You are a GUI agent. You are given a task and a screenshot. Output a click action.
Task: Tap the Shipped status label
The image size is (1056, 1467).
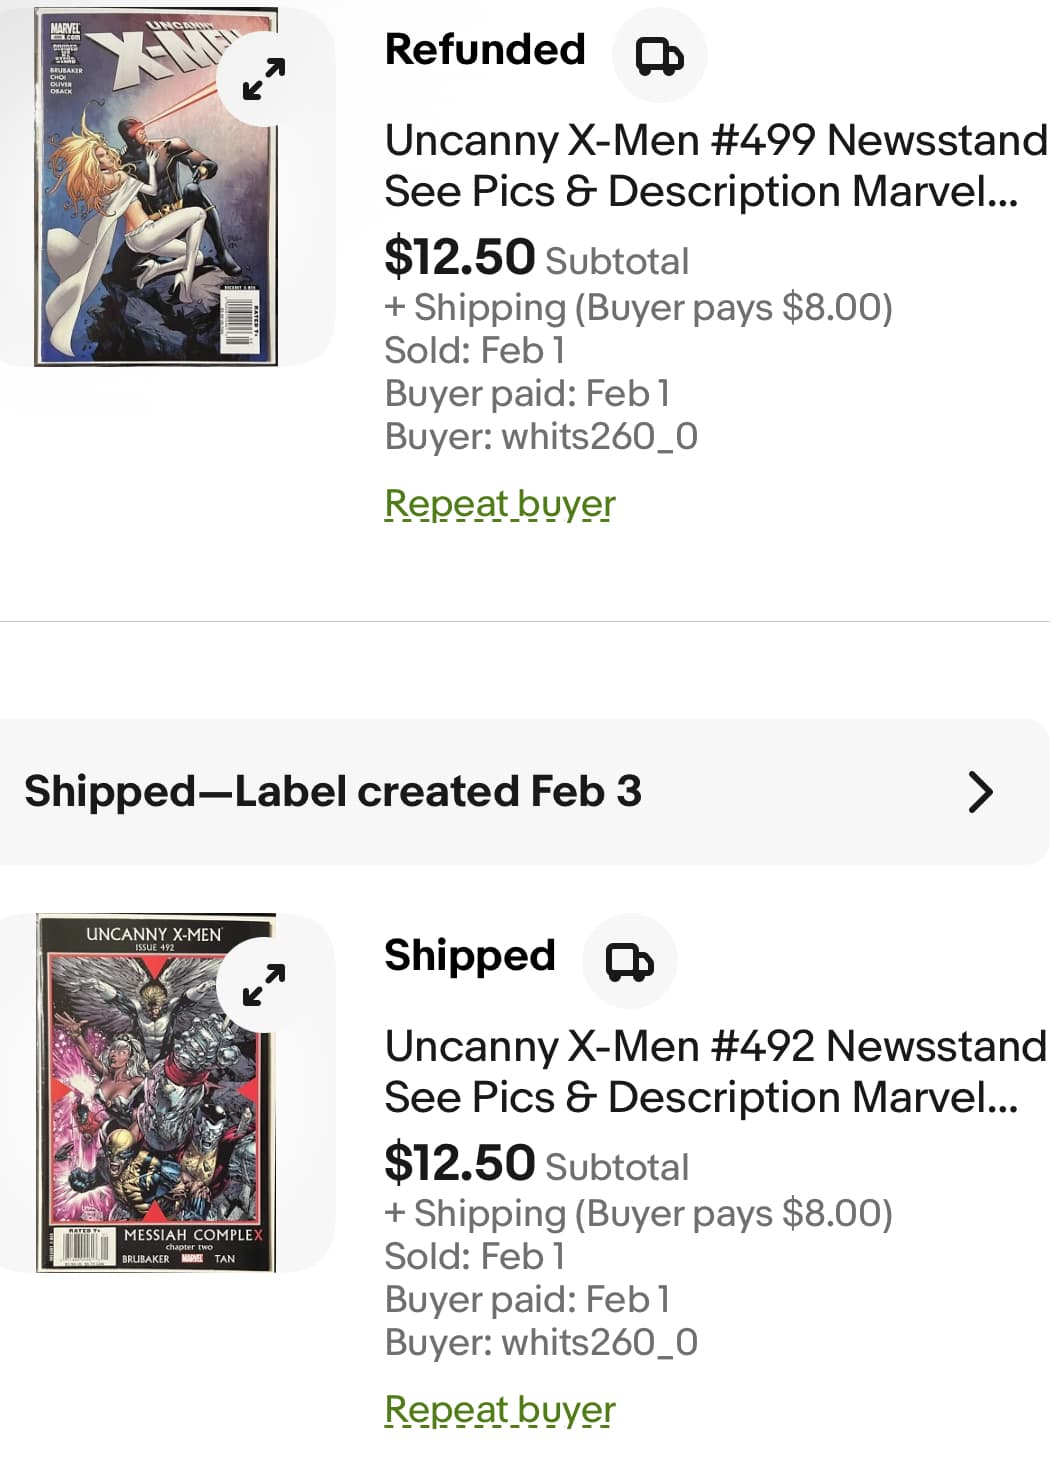[x=470, y=956]
